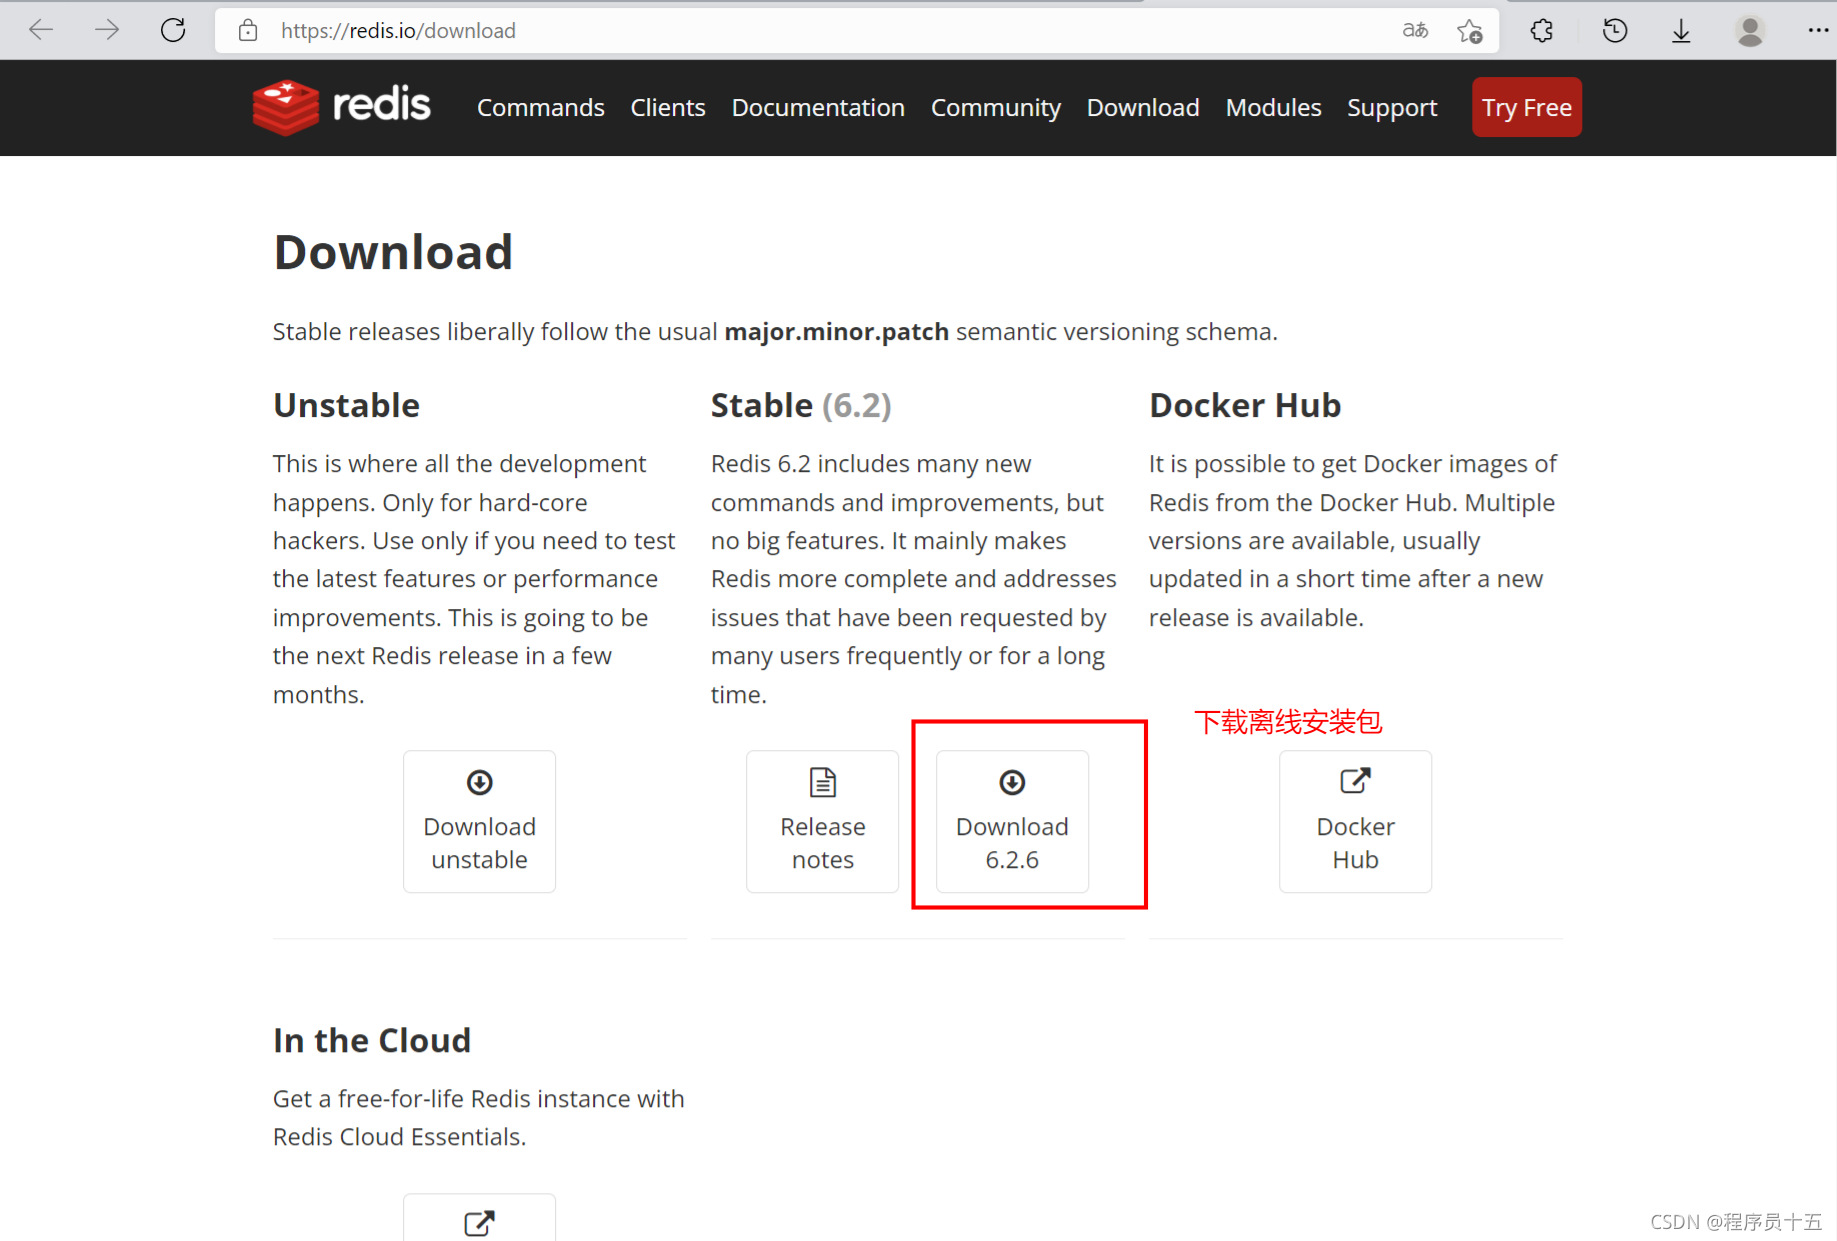
Task: Open the Download navigation item
Action: (1143, 107)
